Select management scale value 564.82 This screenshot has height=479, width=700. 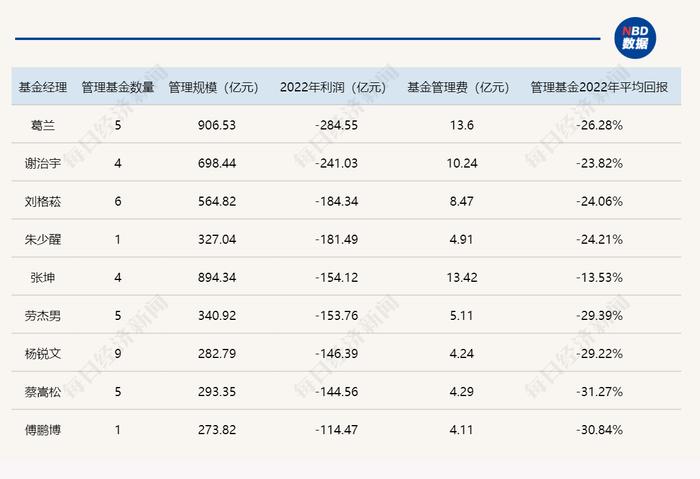[x=217, y=201]
